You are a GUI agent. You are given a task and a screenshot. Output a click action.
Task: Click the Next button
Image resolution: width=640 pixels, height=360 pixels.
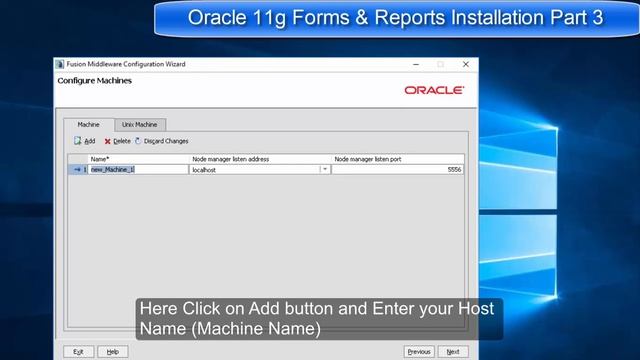coord(453,351)
